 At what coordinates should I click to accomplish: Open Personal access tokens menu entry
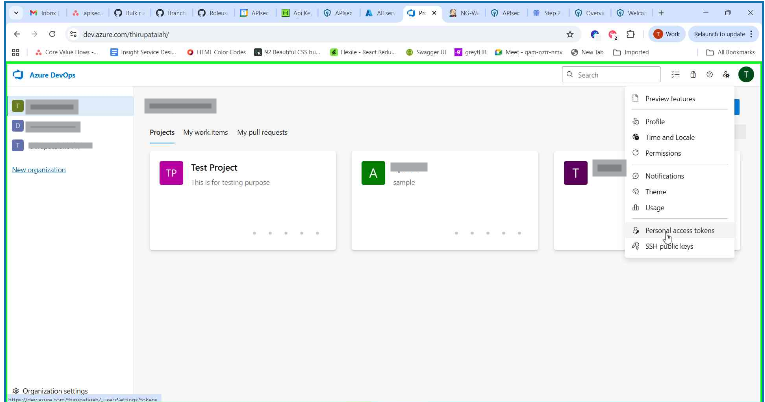pos(680,230)
